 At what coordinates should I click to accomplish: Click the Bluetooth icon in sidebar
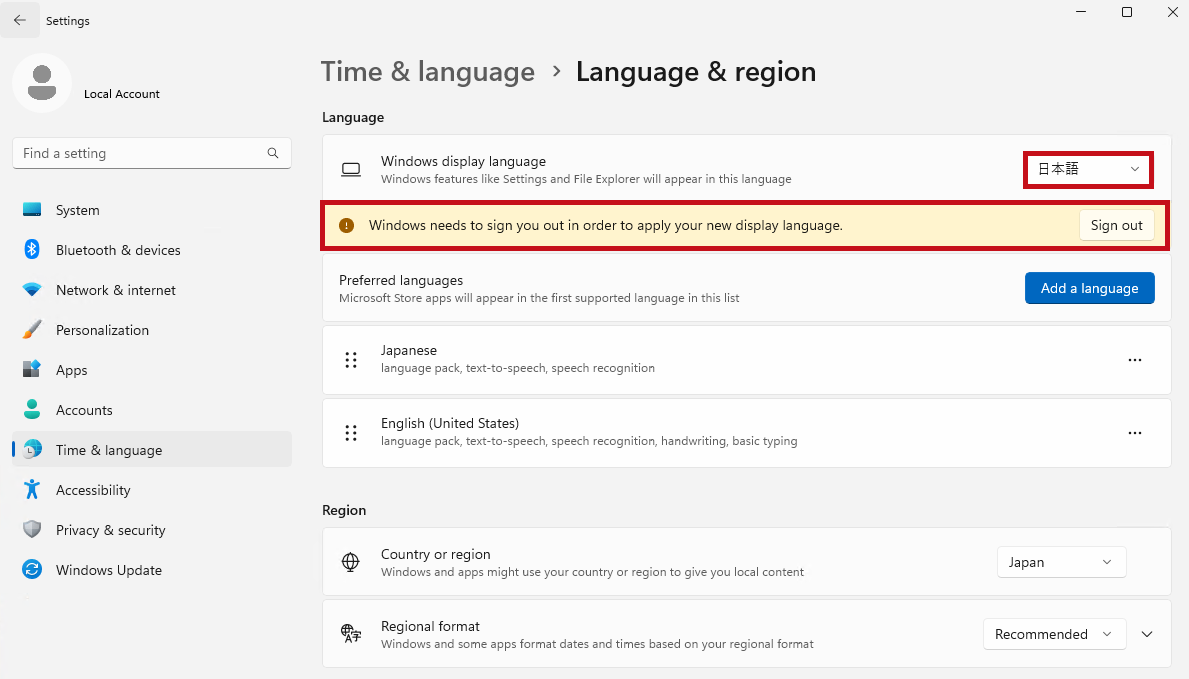click(32, 250)
